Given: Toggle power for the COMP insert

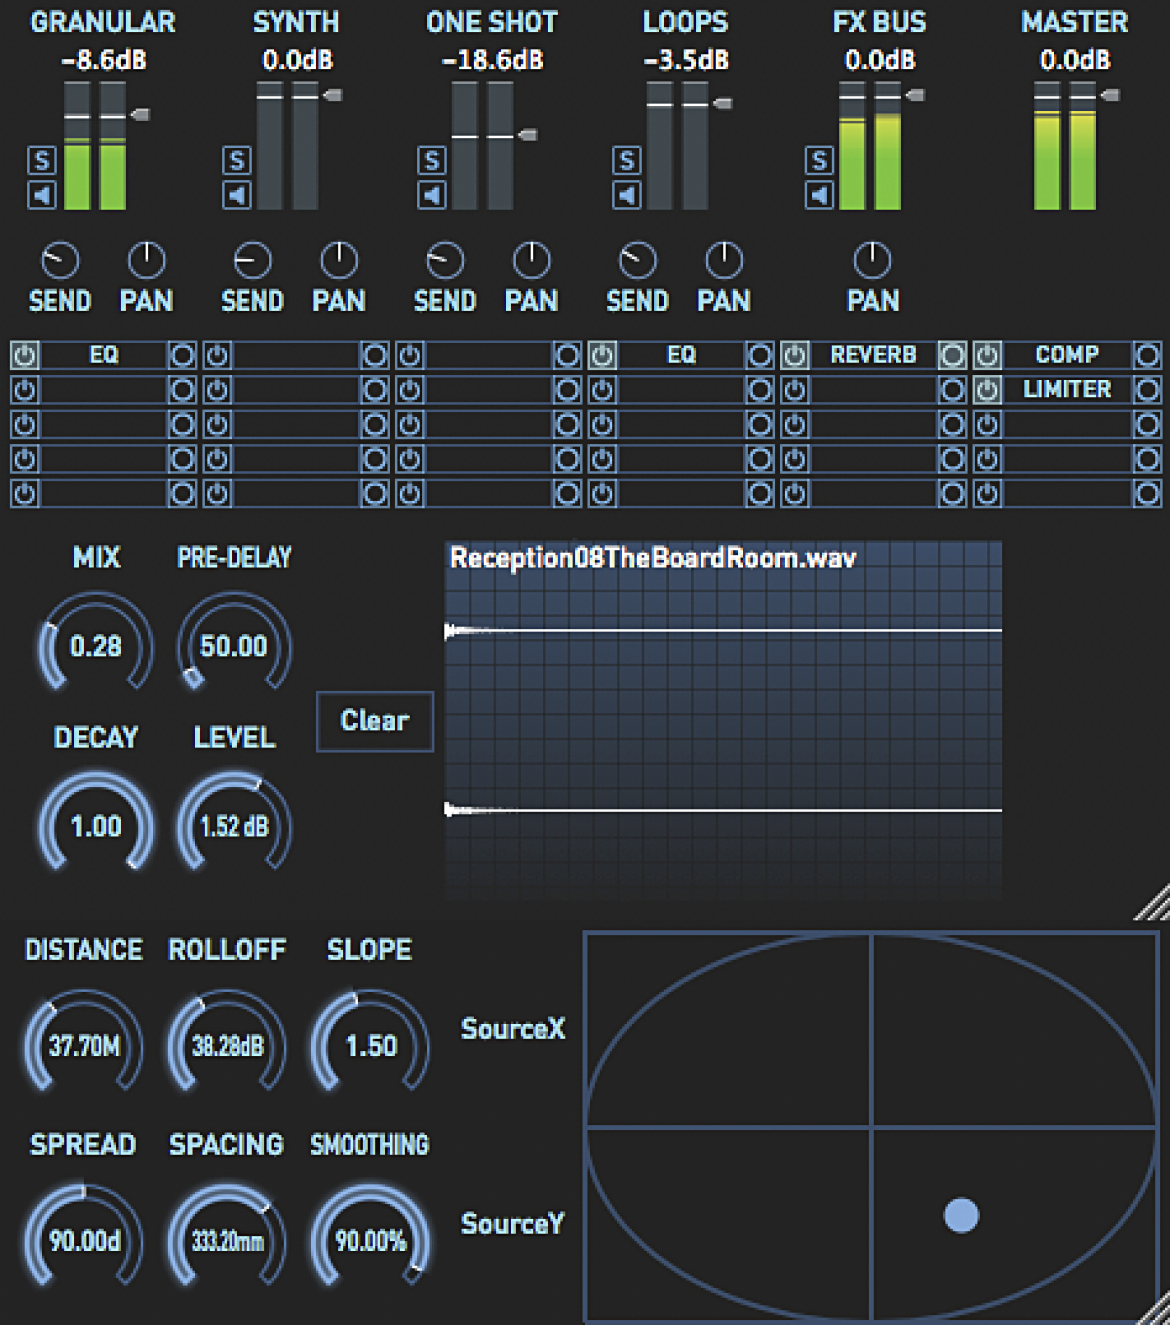Looking at the screenshot, I should [x=987, y=355].
